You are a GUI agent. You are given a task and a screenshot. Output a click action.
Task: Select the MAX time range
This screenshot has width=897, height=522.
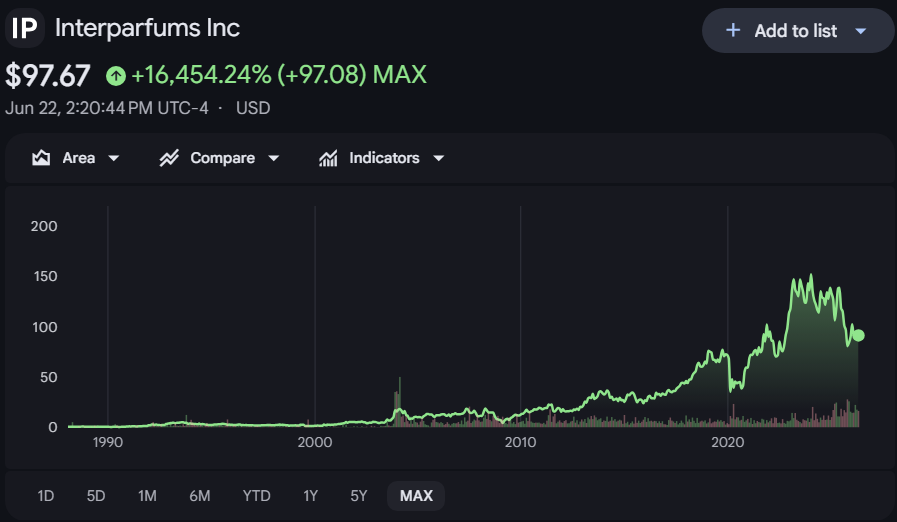pyautogui.click(x=416, y=496)
